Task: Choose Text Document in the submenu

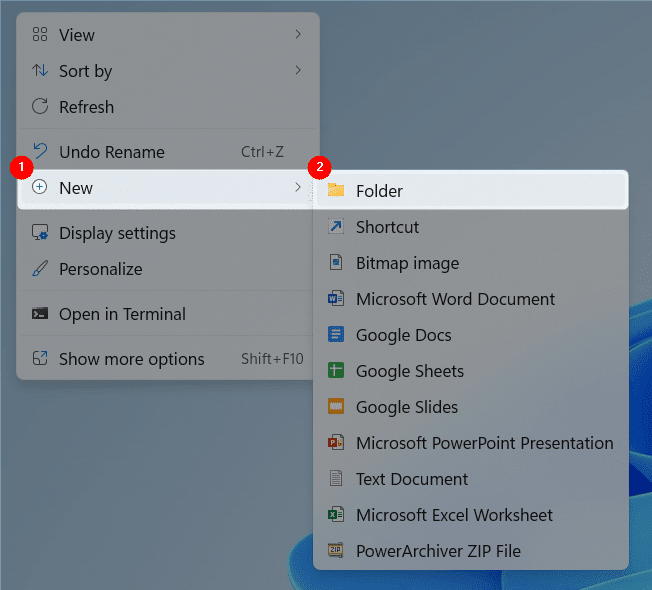Action: (x=472, y=479)
